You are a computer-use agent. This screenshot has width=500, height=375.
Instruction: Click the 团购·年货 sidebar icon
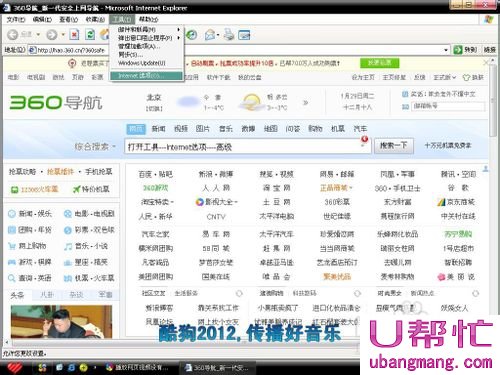point(12,230)
